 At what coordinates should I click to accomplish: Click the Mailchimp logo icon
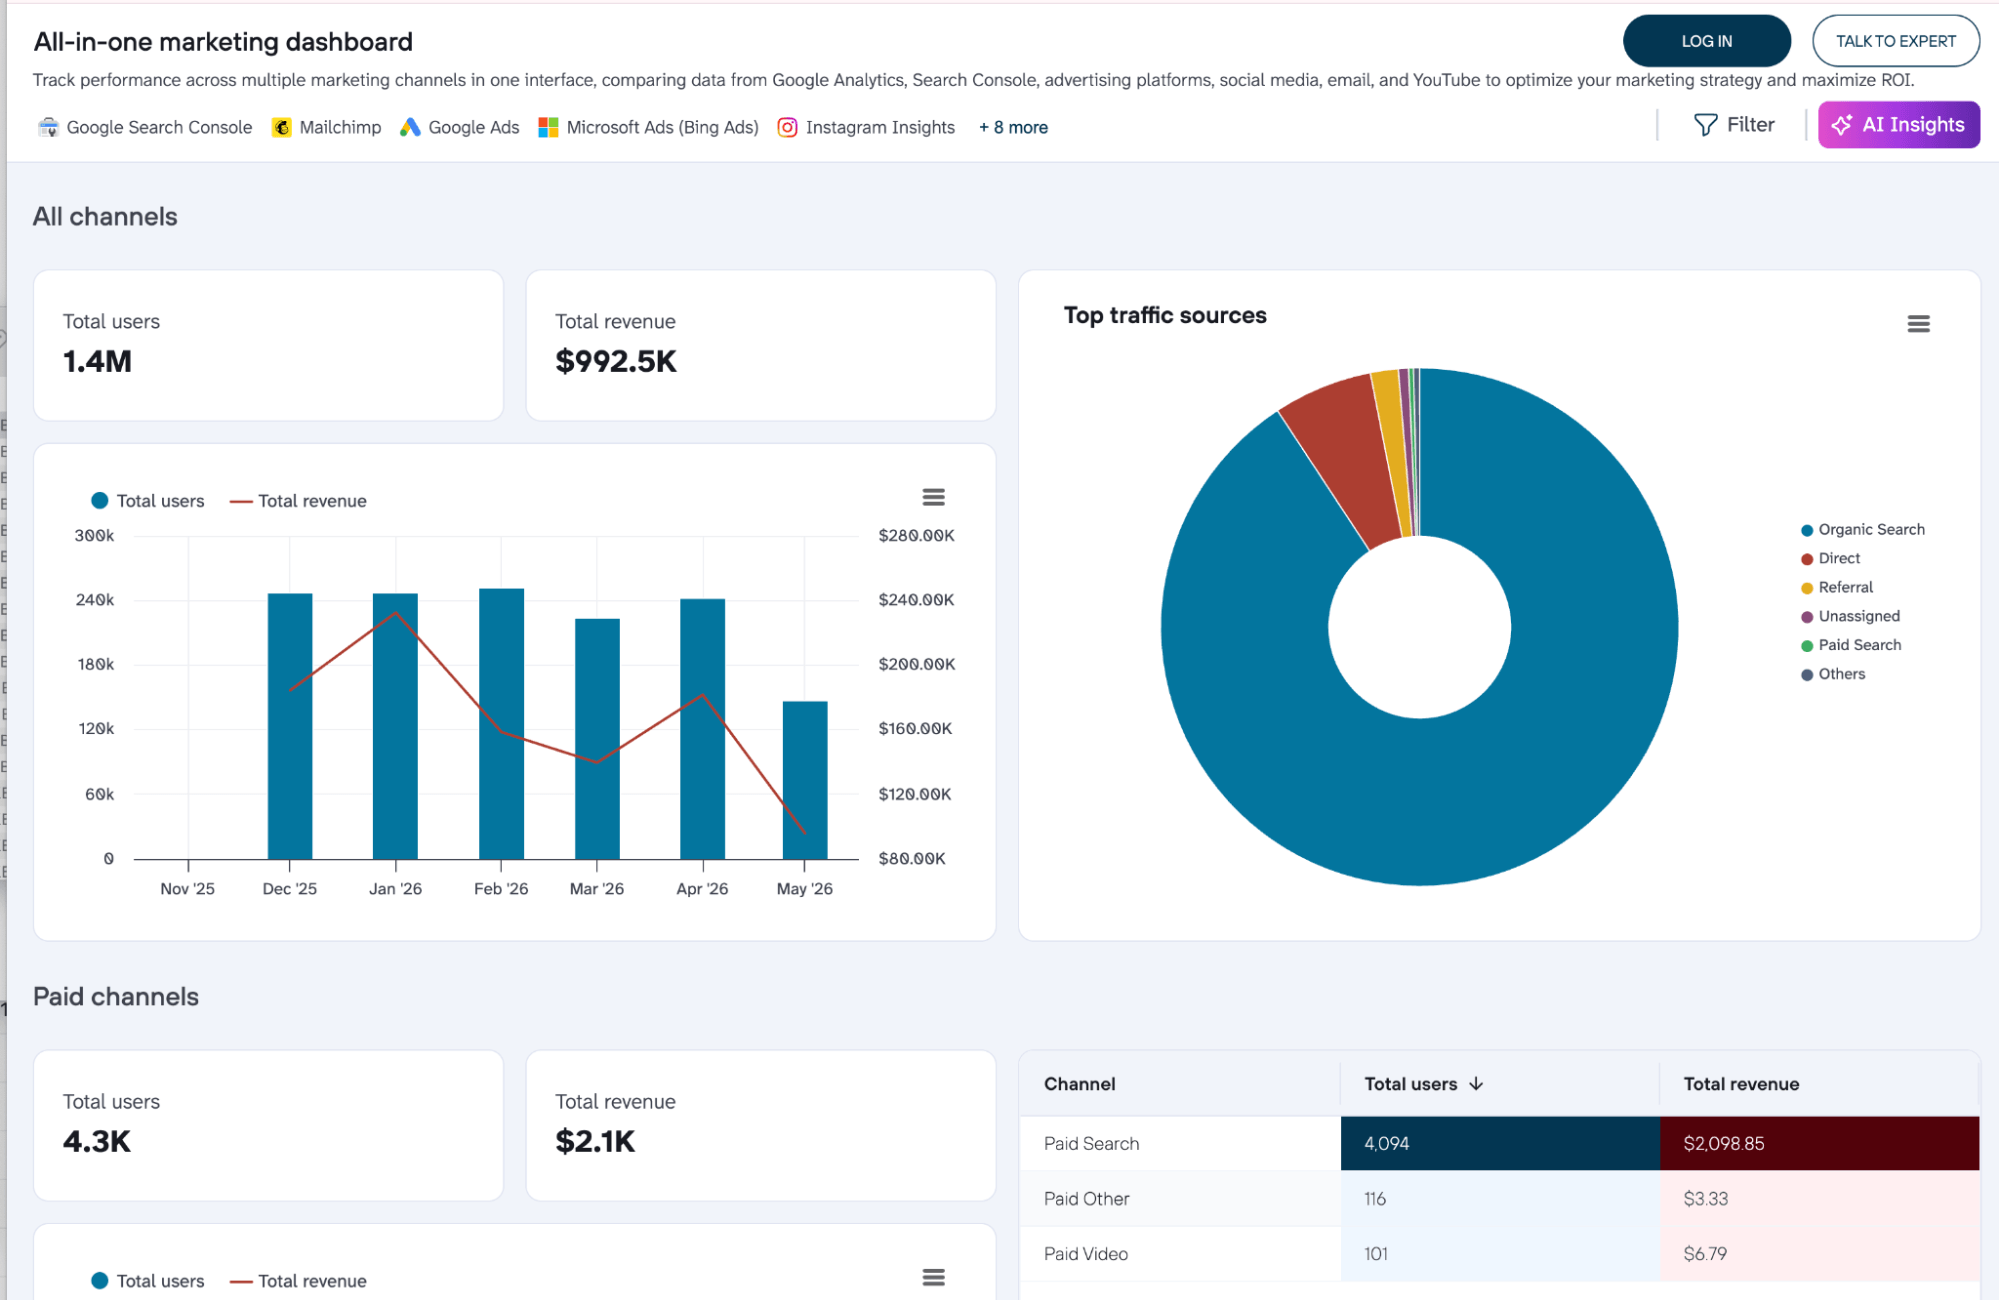point(282,127)
